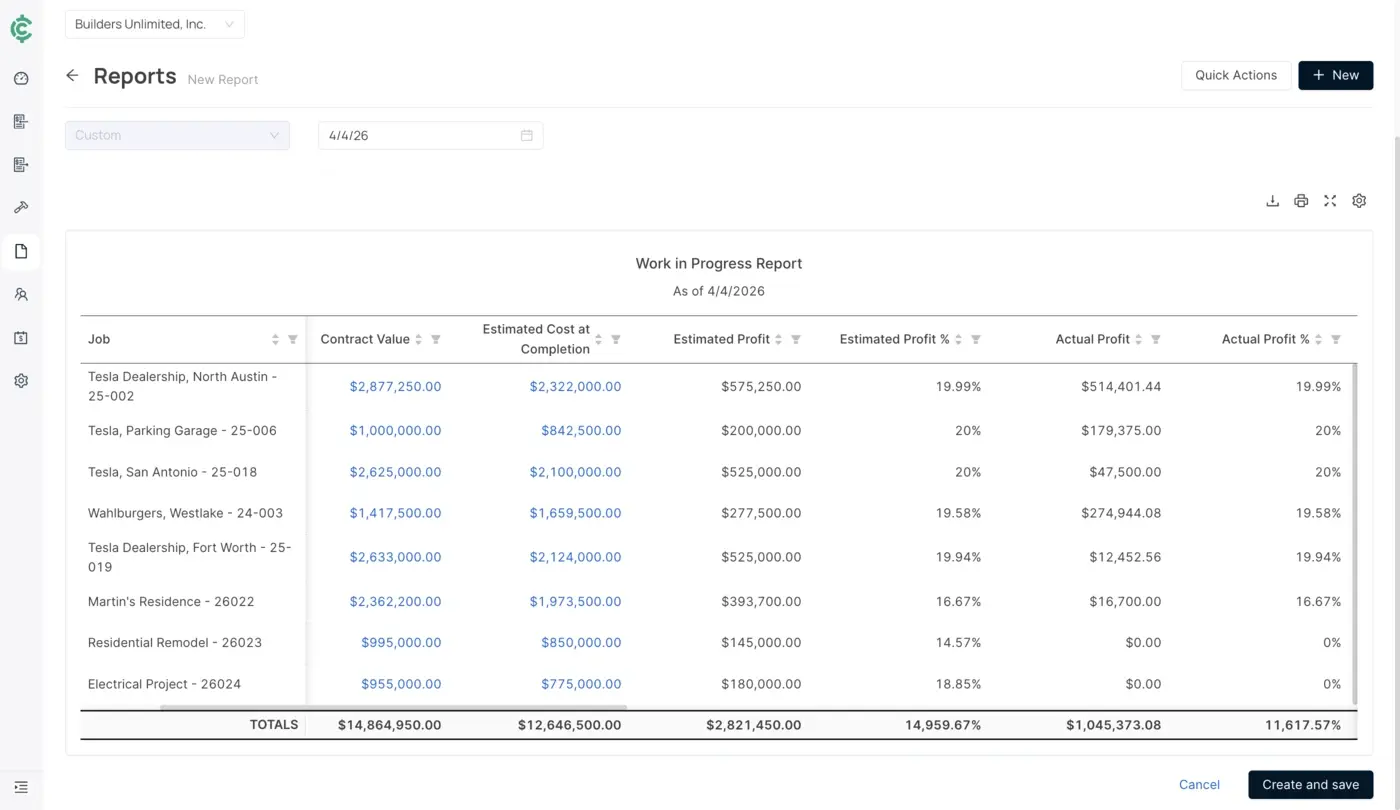Open the people icon in sidebar
The width and height of the screenshot is (1400, 810).
tap(21, 295)
